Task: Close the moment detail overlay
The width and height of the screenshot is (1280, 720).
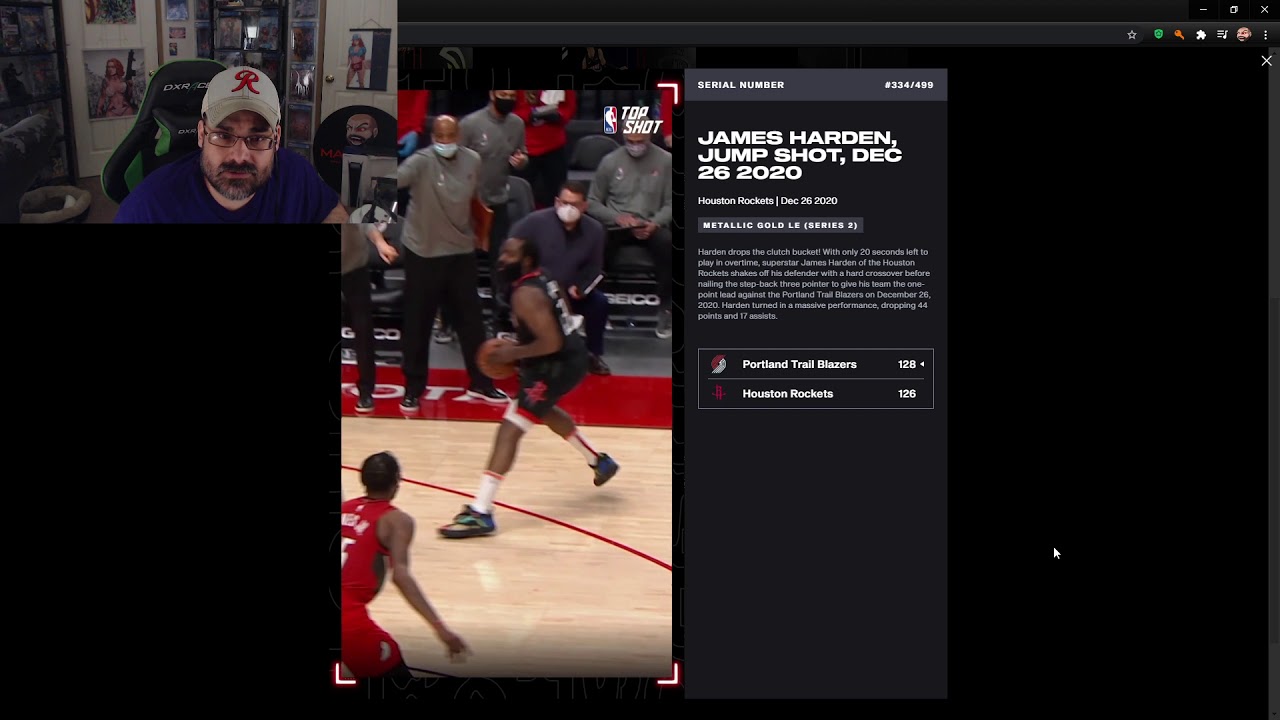Action: 1266,61
